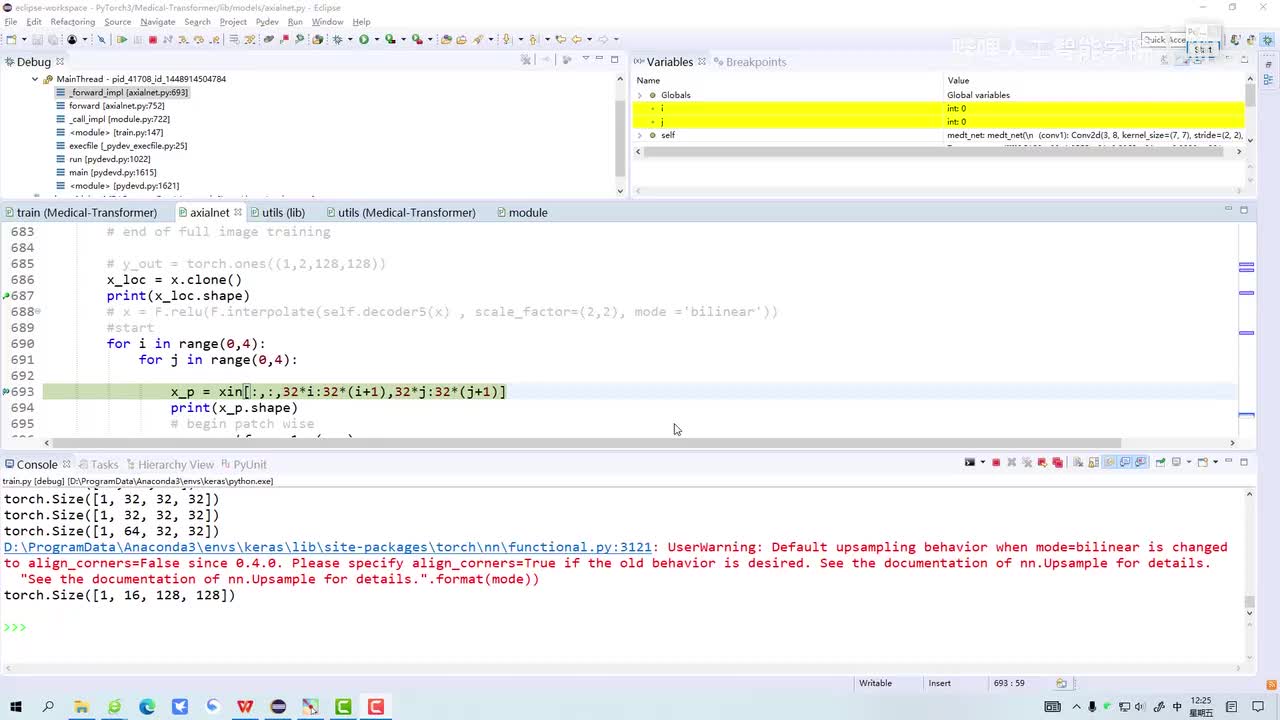Switch to the train (Medical-Transformer) editor tab
The image size is (1280, 720).
(86, 213)
